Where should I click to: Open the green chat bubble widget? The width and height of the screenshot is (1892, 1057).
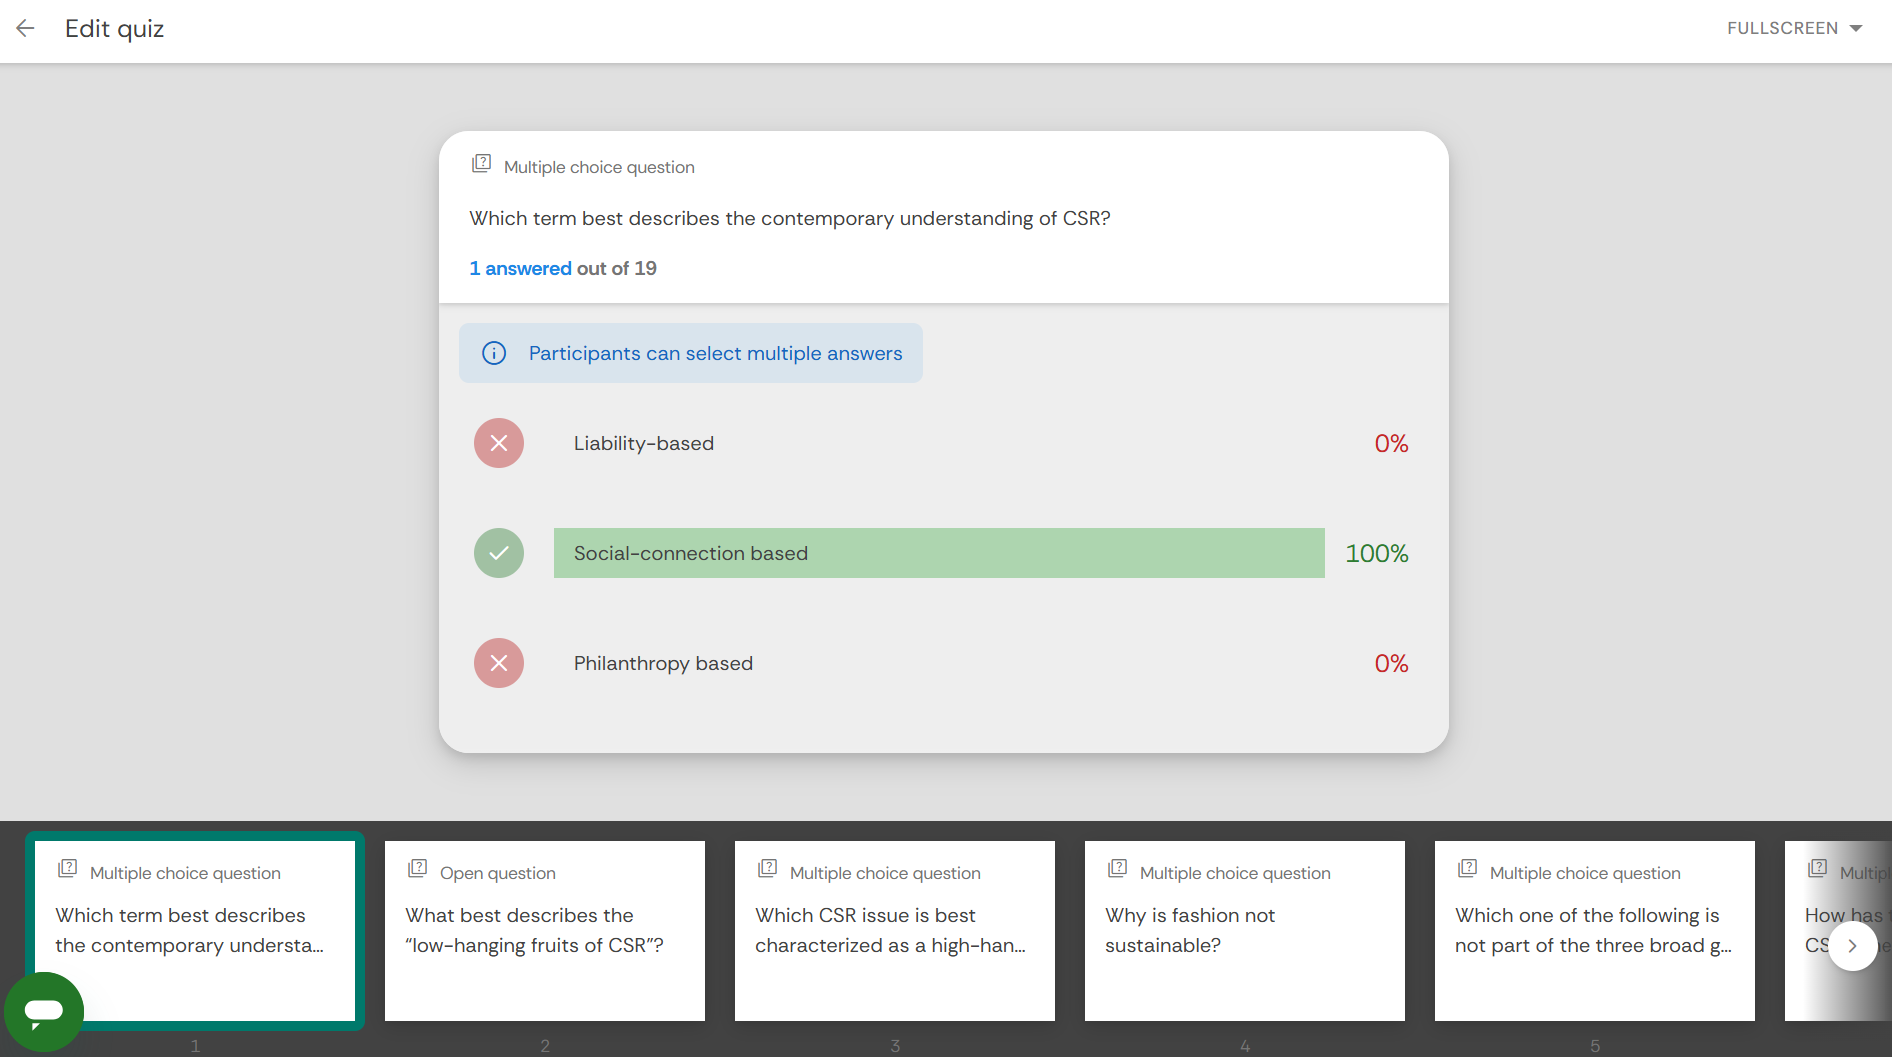point(44,1011)
